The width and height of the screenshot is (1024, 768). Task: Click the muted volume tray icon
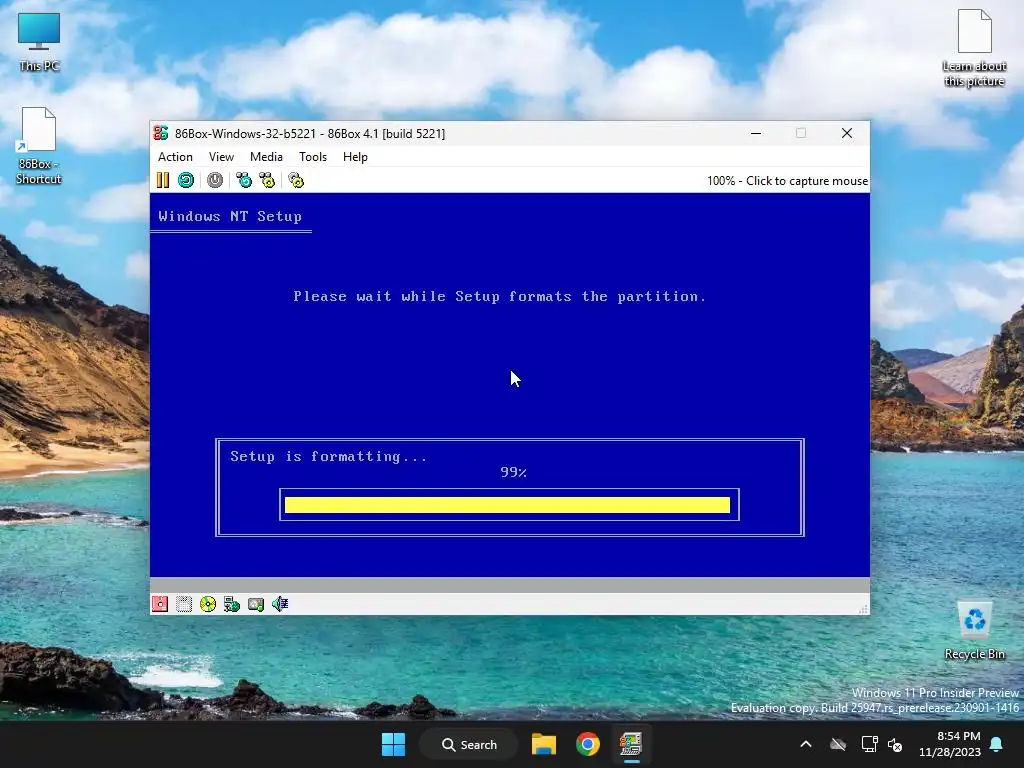pos(895,744)
